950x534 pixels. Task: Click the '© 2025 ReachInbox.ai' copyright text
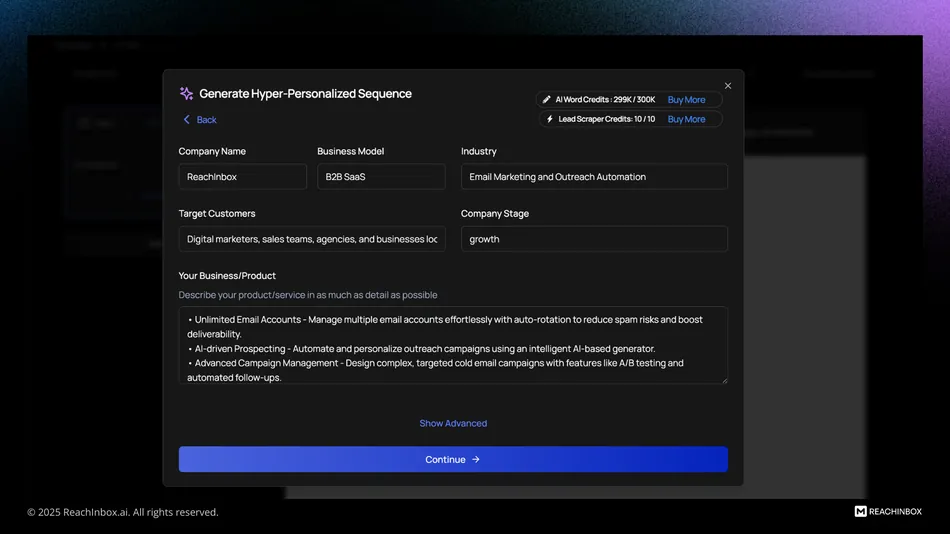tap(123, 512)
